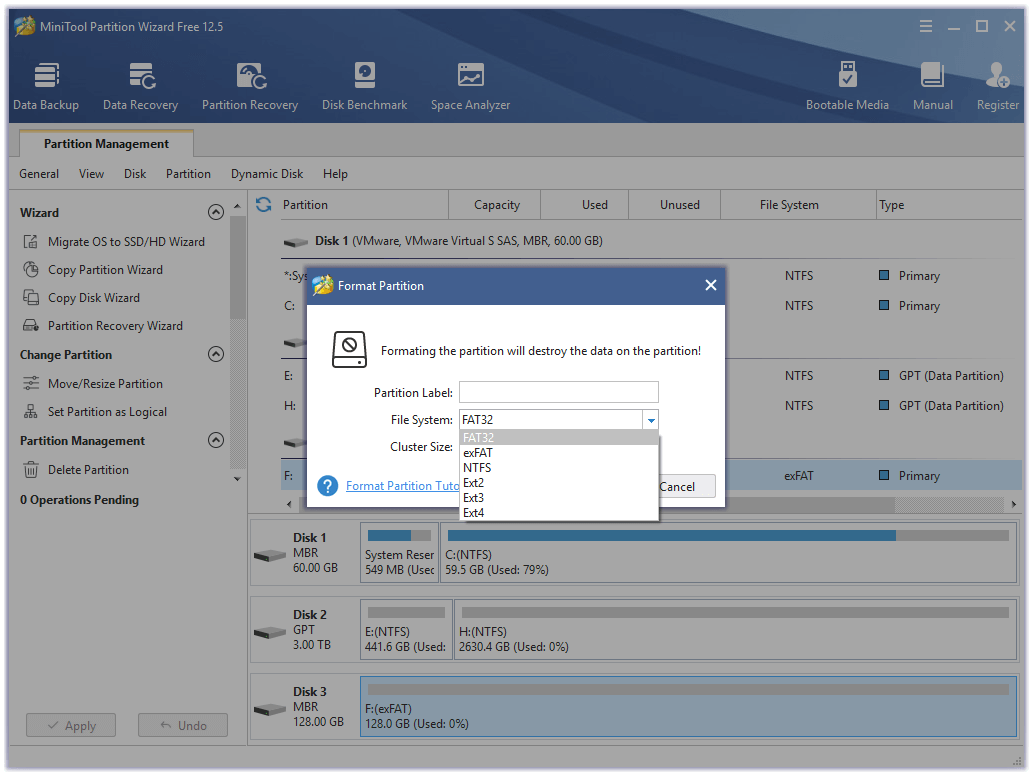
Task: Click the Set Partition as Logical icon
Action: pos(30,412)
